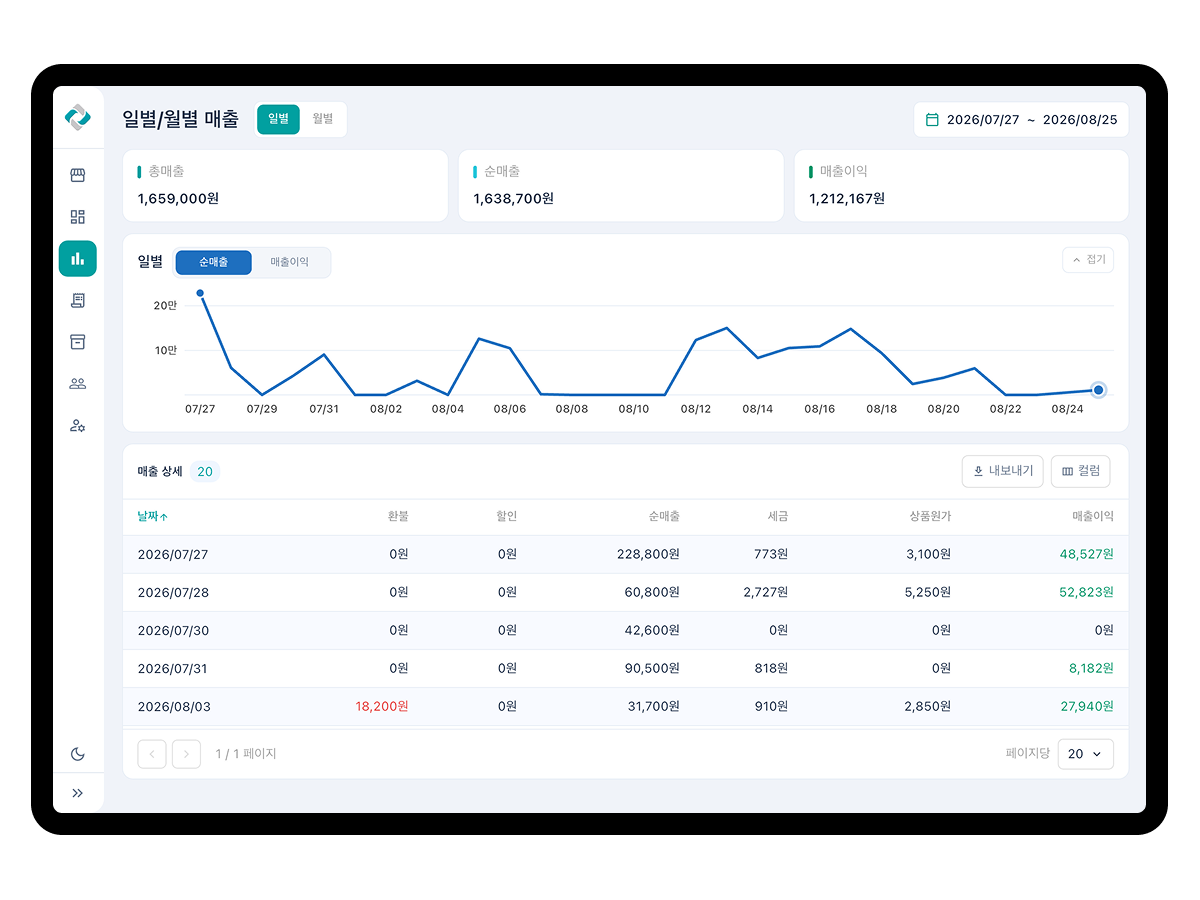This screenshot has width=1200, height=900.
Task: Sort by the 날짜 column header
Action: point(153,517)
